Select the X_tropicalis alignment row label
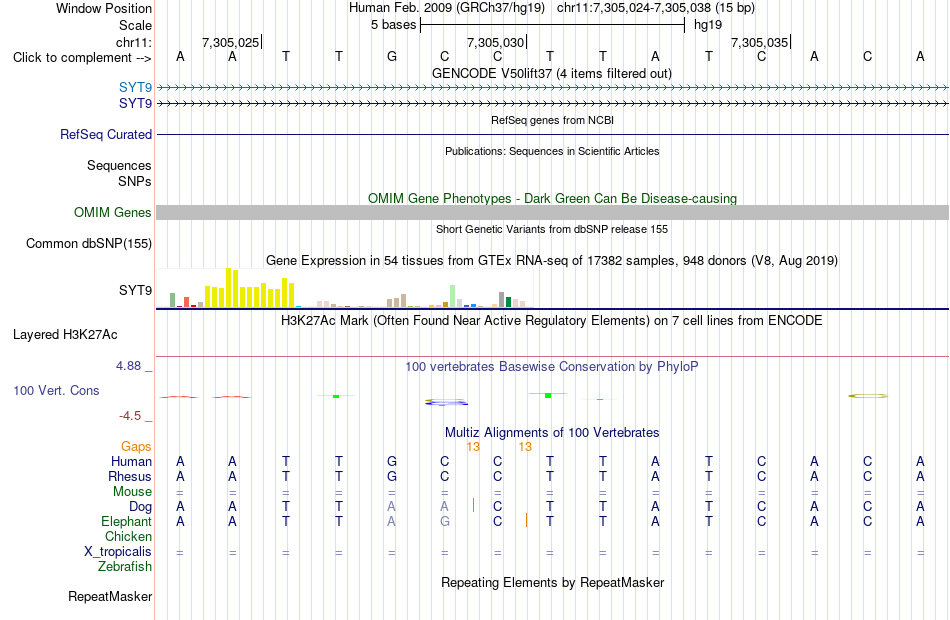Screen dimensions: 950x620 [118, 552]
